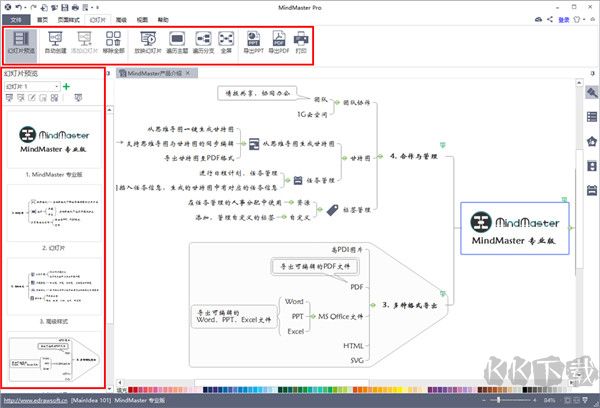Switch to the 首页 home tab
This screenshot has height=408, width=600.
click(42, 20)
